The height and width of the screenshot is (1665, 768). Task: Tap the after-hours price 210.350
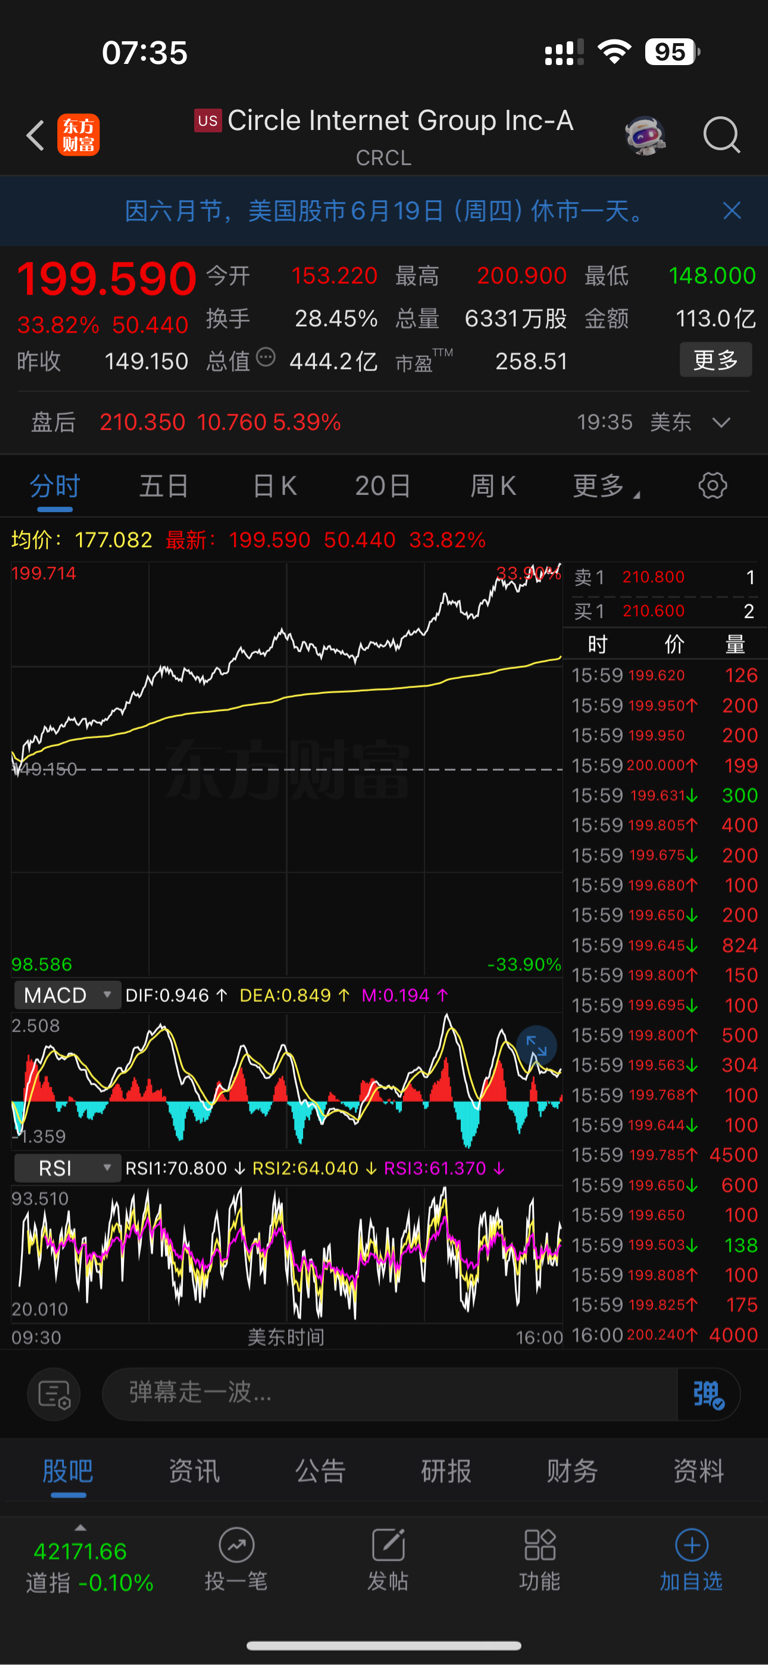[142, 422]
